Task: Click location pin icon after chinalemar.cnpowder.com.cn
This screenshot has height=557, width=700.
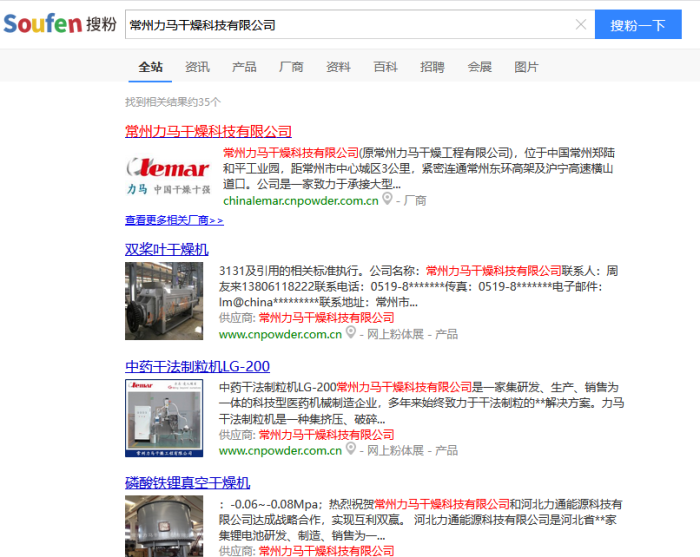Action: 387,200
